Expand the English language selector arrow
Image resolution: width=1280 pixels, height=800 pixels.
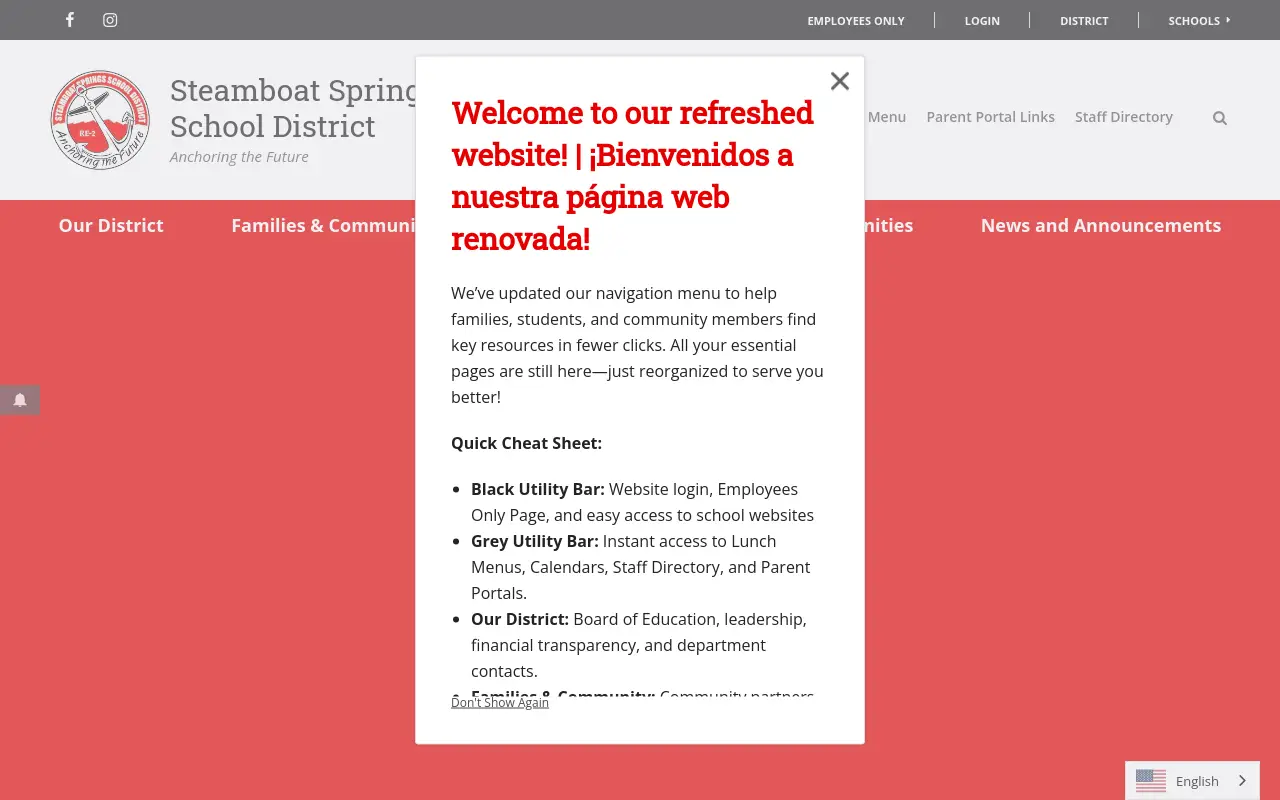[1243, 781]
